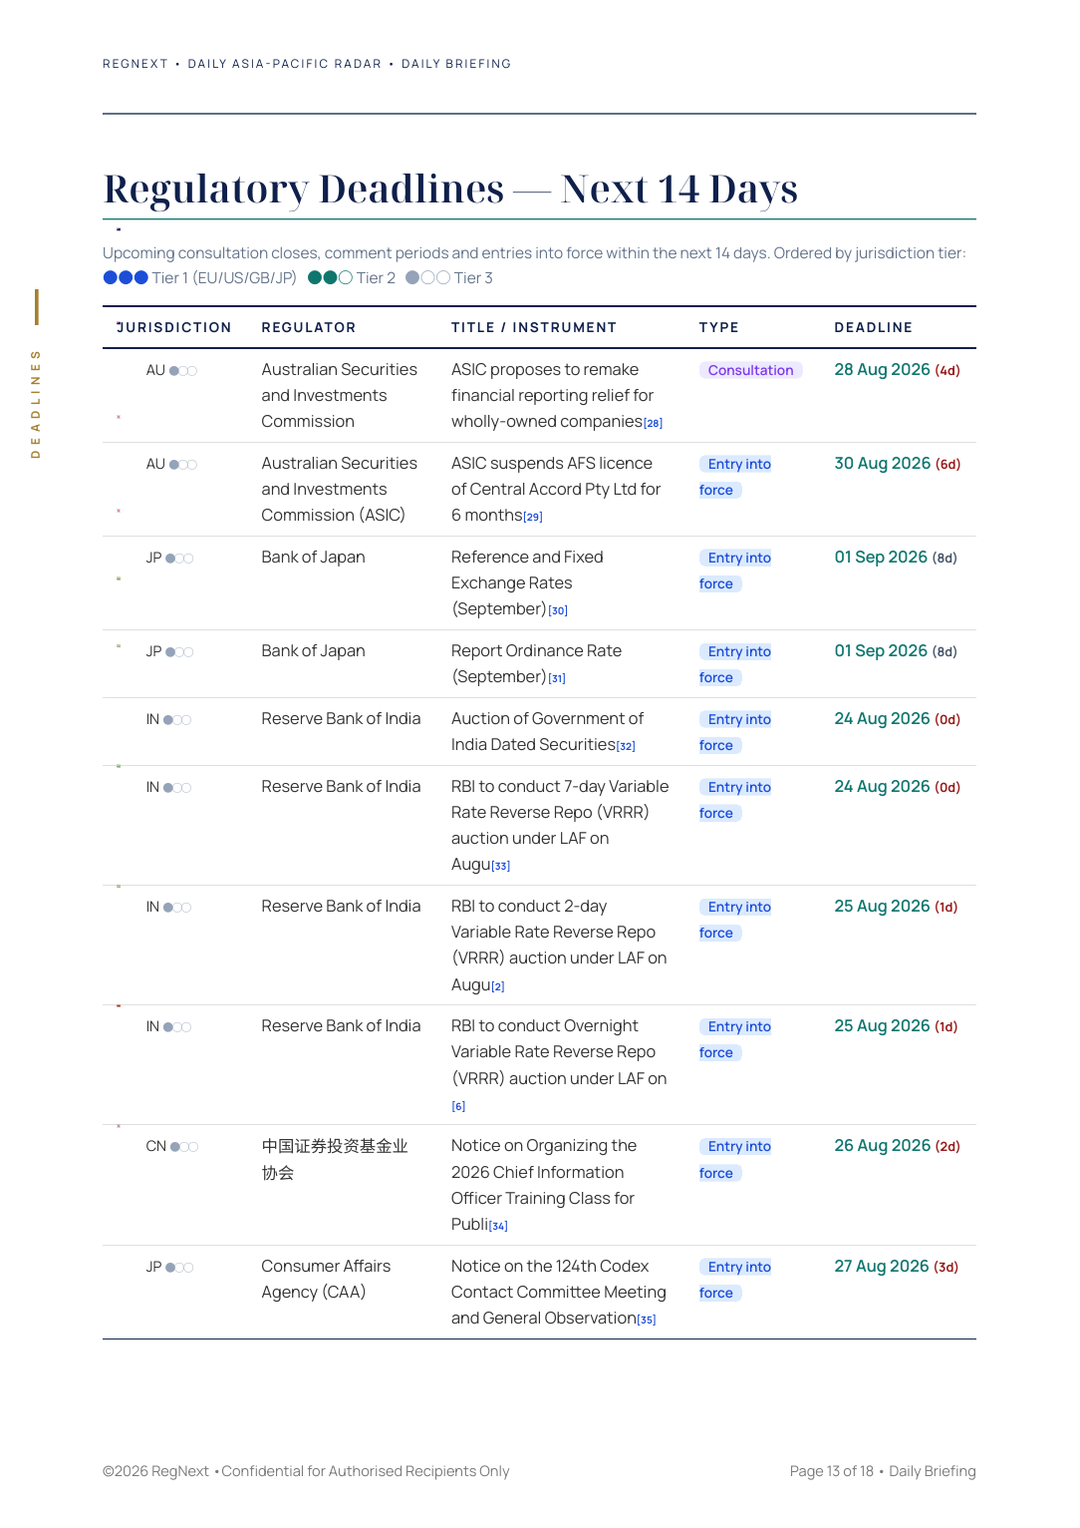Click 'Report Ordinance Rate (September)' title
The height and width of the screenshot is (1528, 1080).
[x=536, y=664]
